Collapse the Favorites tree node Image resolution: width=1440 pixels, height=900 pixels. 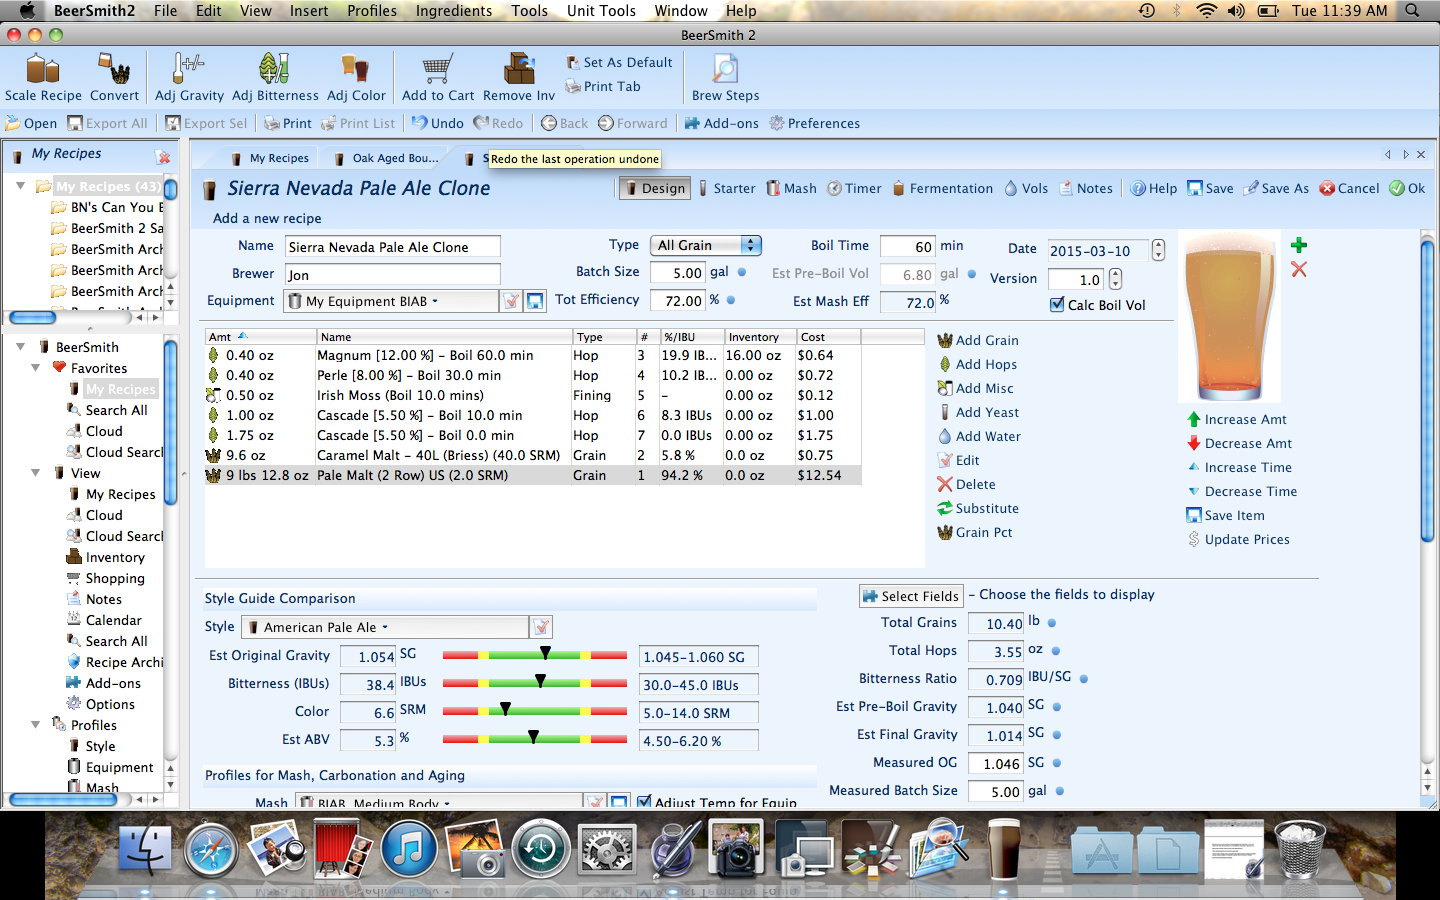35,368
